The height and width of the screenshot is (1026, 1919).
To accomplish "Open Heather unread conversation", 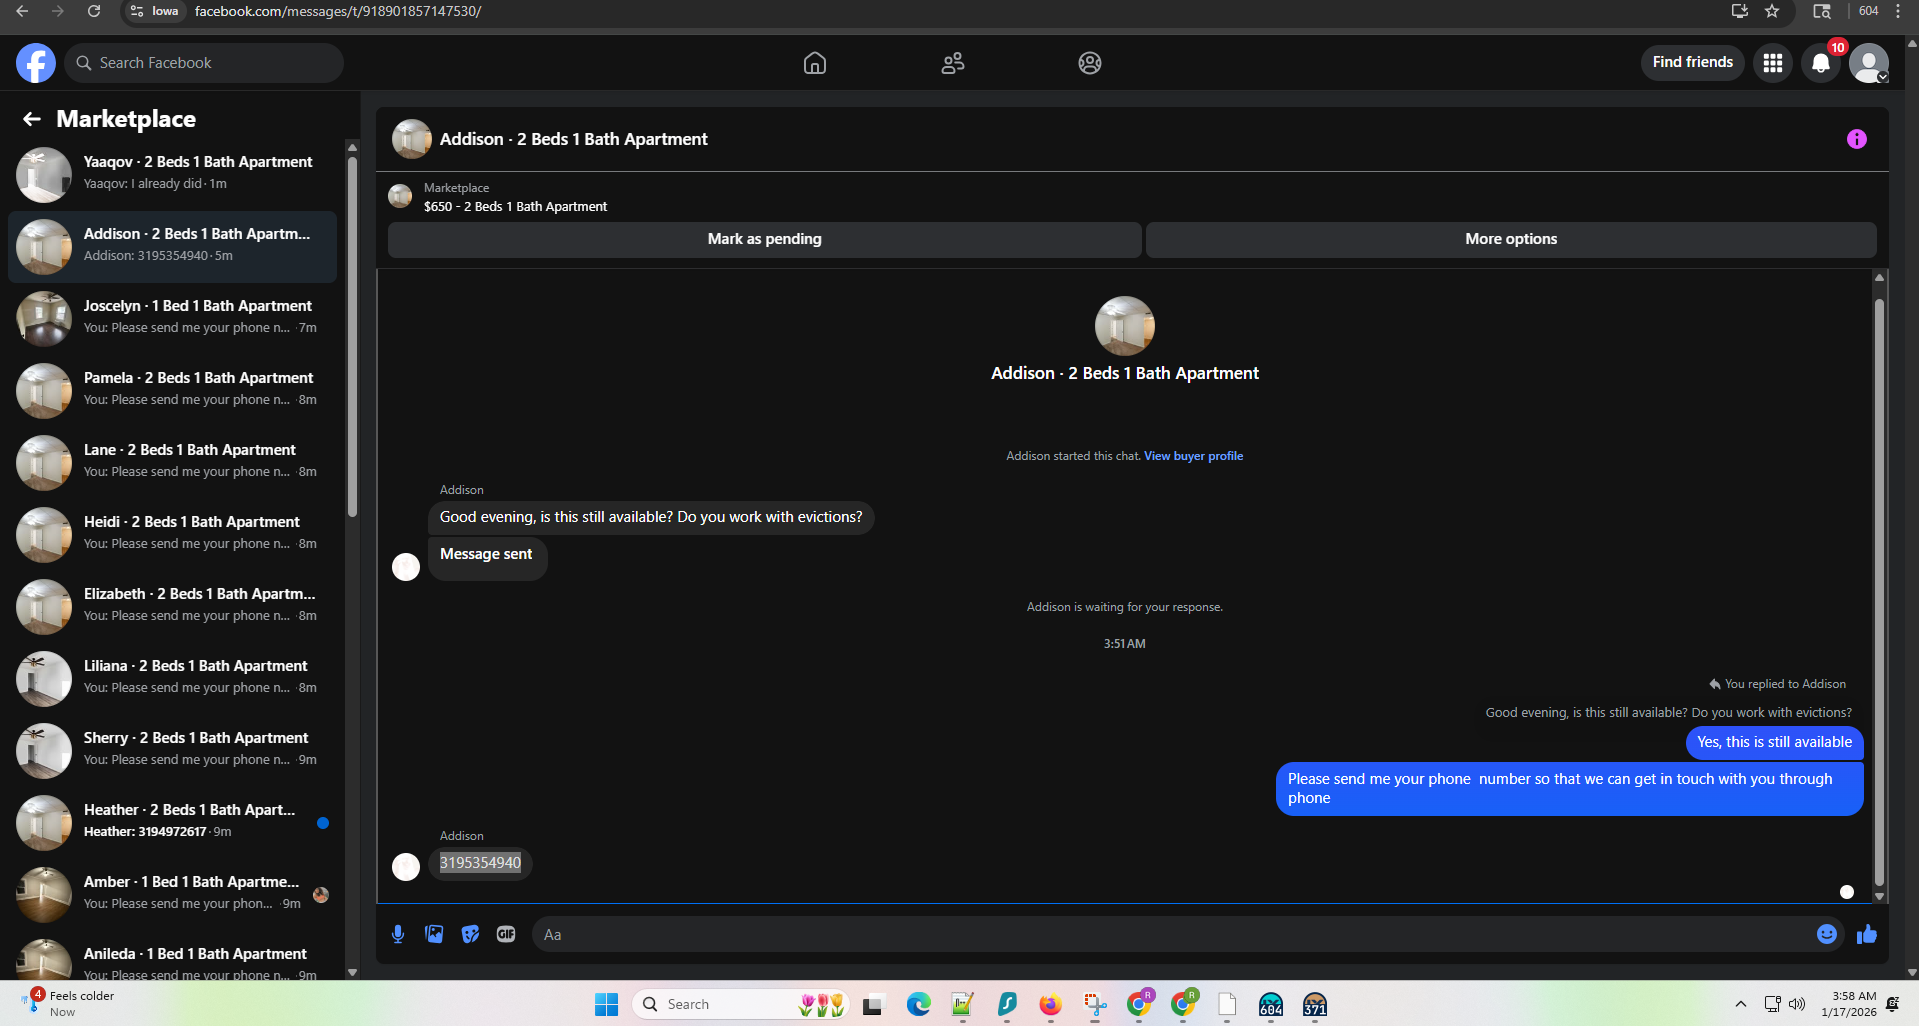I will 172,822.
